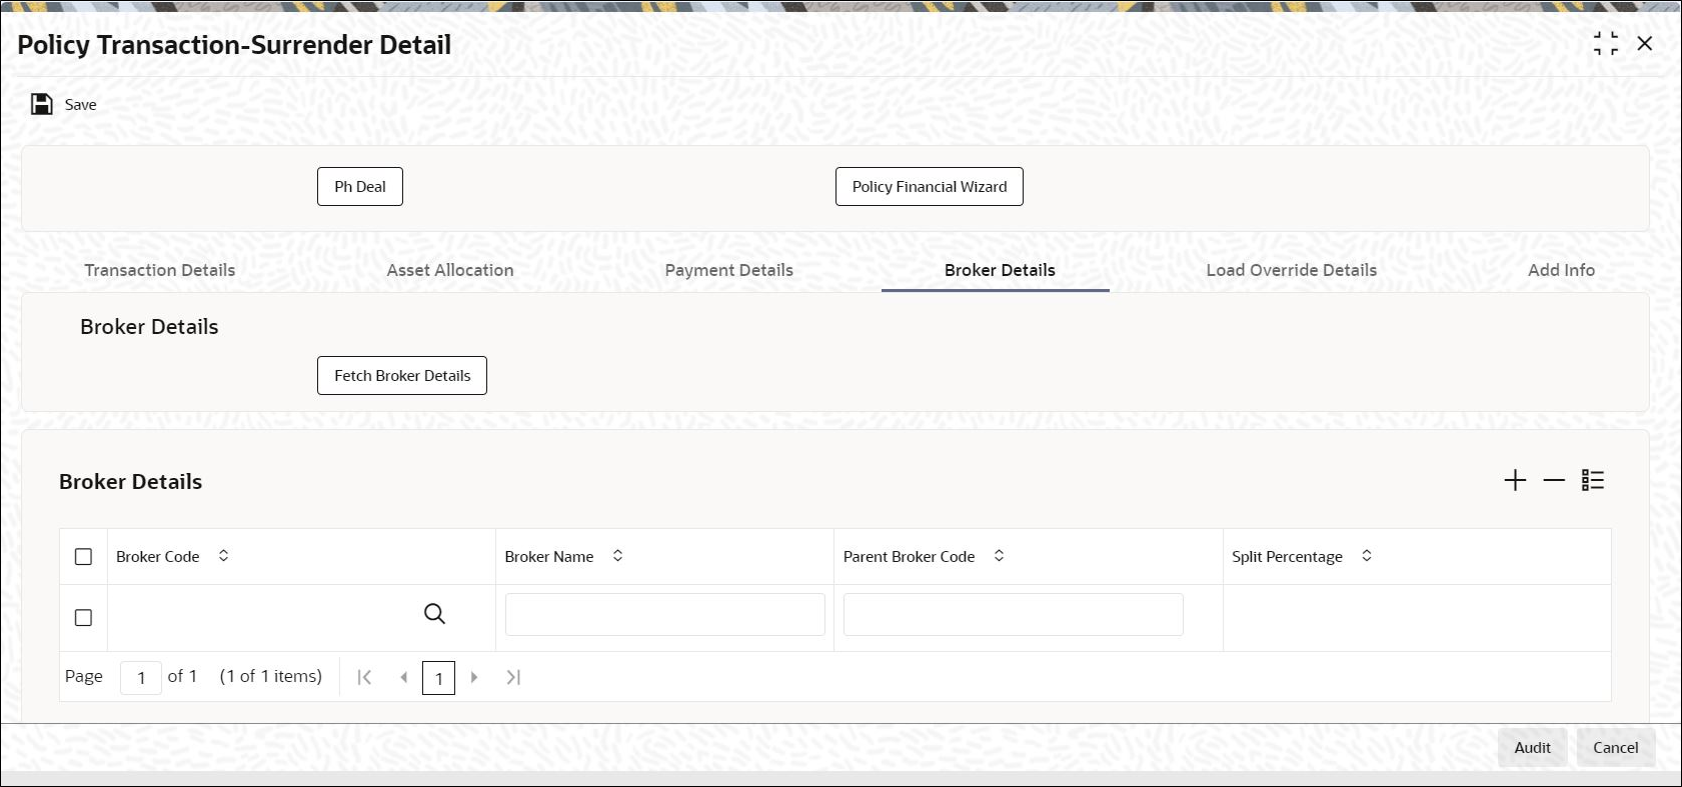Focus the Broker Name input field
1682x787 pixels.
(x=665, y=615)
